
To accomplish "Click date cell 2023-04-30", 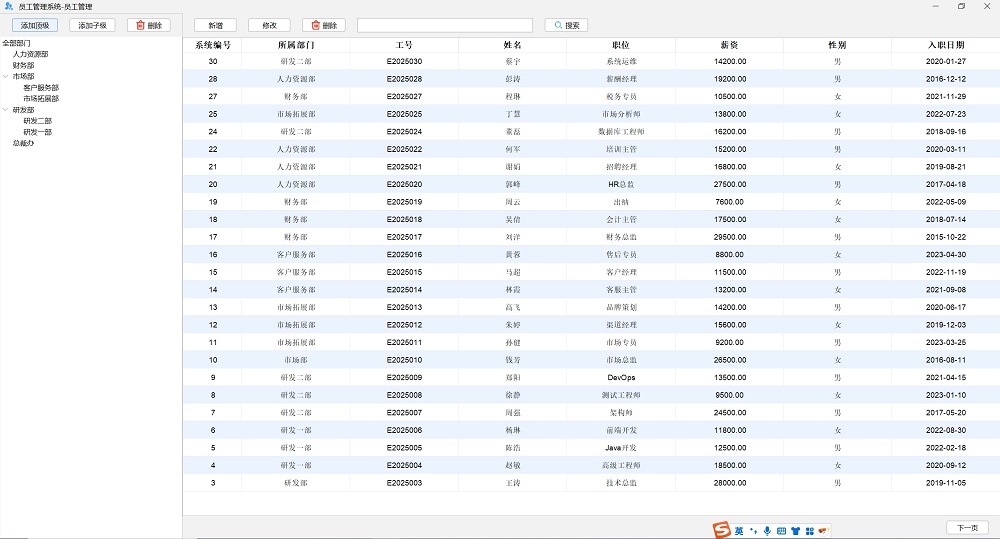I will point(946,255).
